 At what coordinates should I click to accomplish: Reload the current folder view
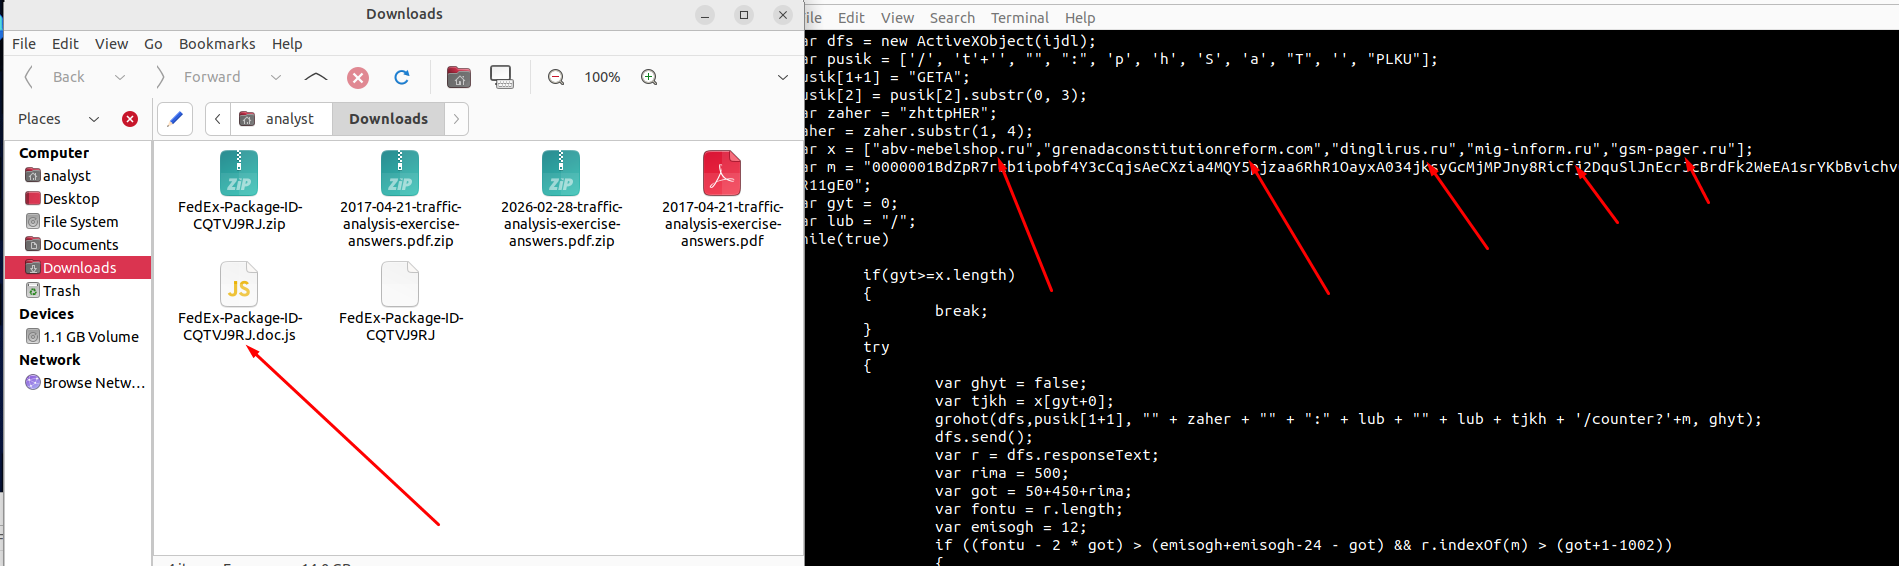[402, 77]
